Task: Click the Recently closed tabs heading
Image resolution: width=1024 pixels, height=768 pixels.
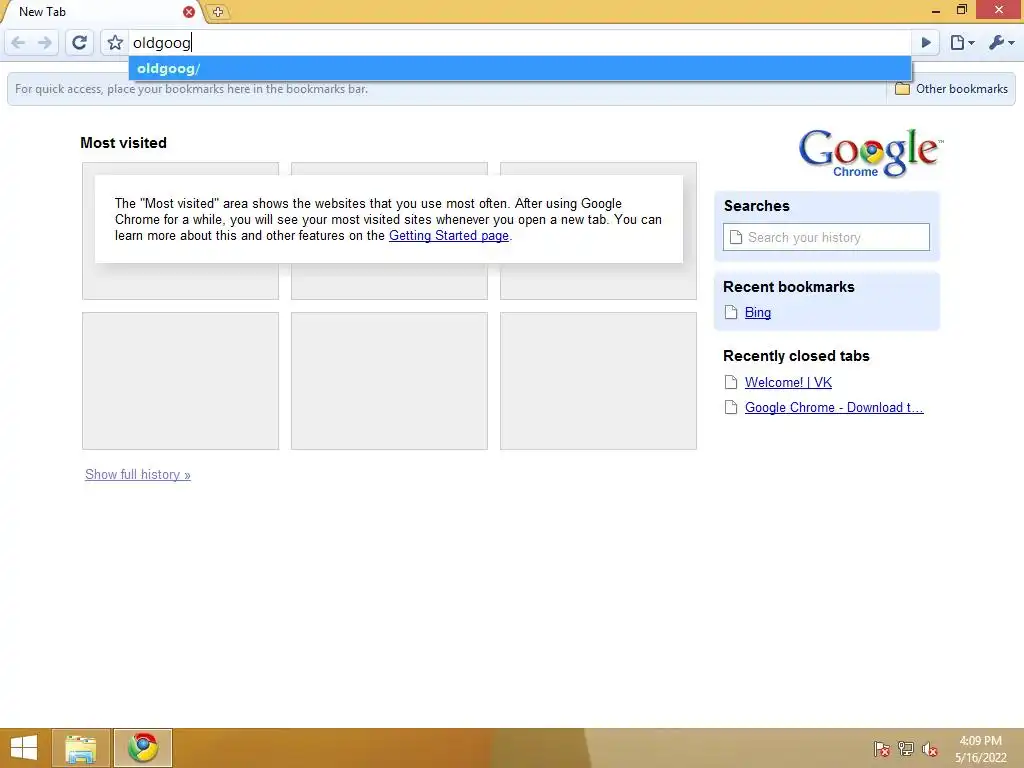Action: click(x=796, y=356)
